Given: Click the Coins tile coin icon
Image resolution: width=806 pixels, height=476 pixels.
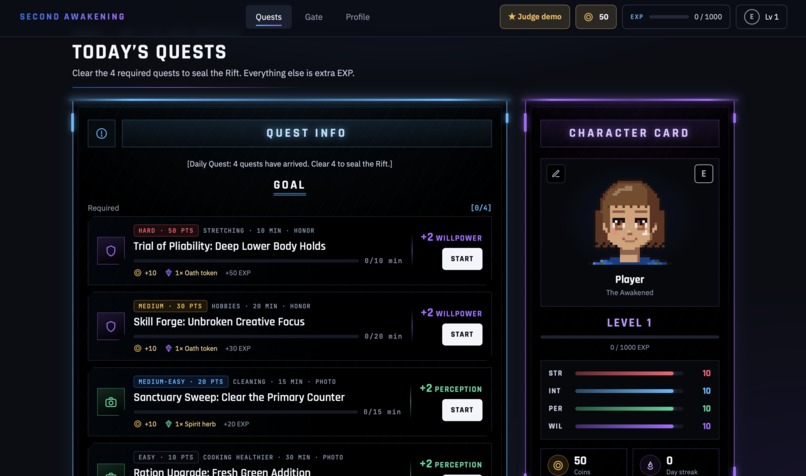Looking at the screenshot, I should tap(557, 466).
